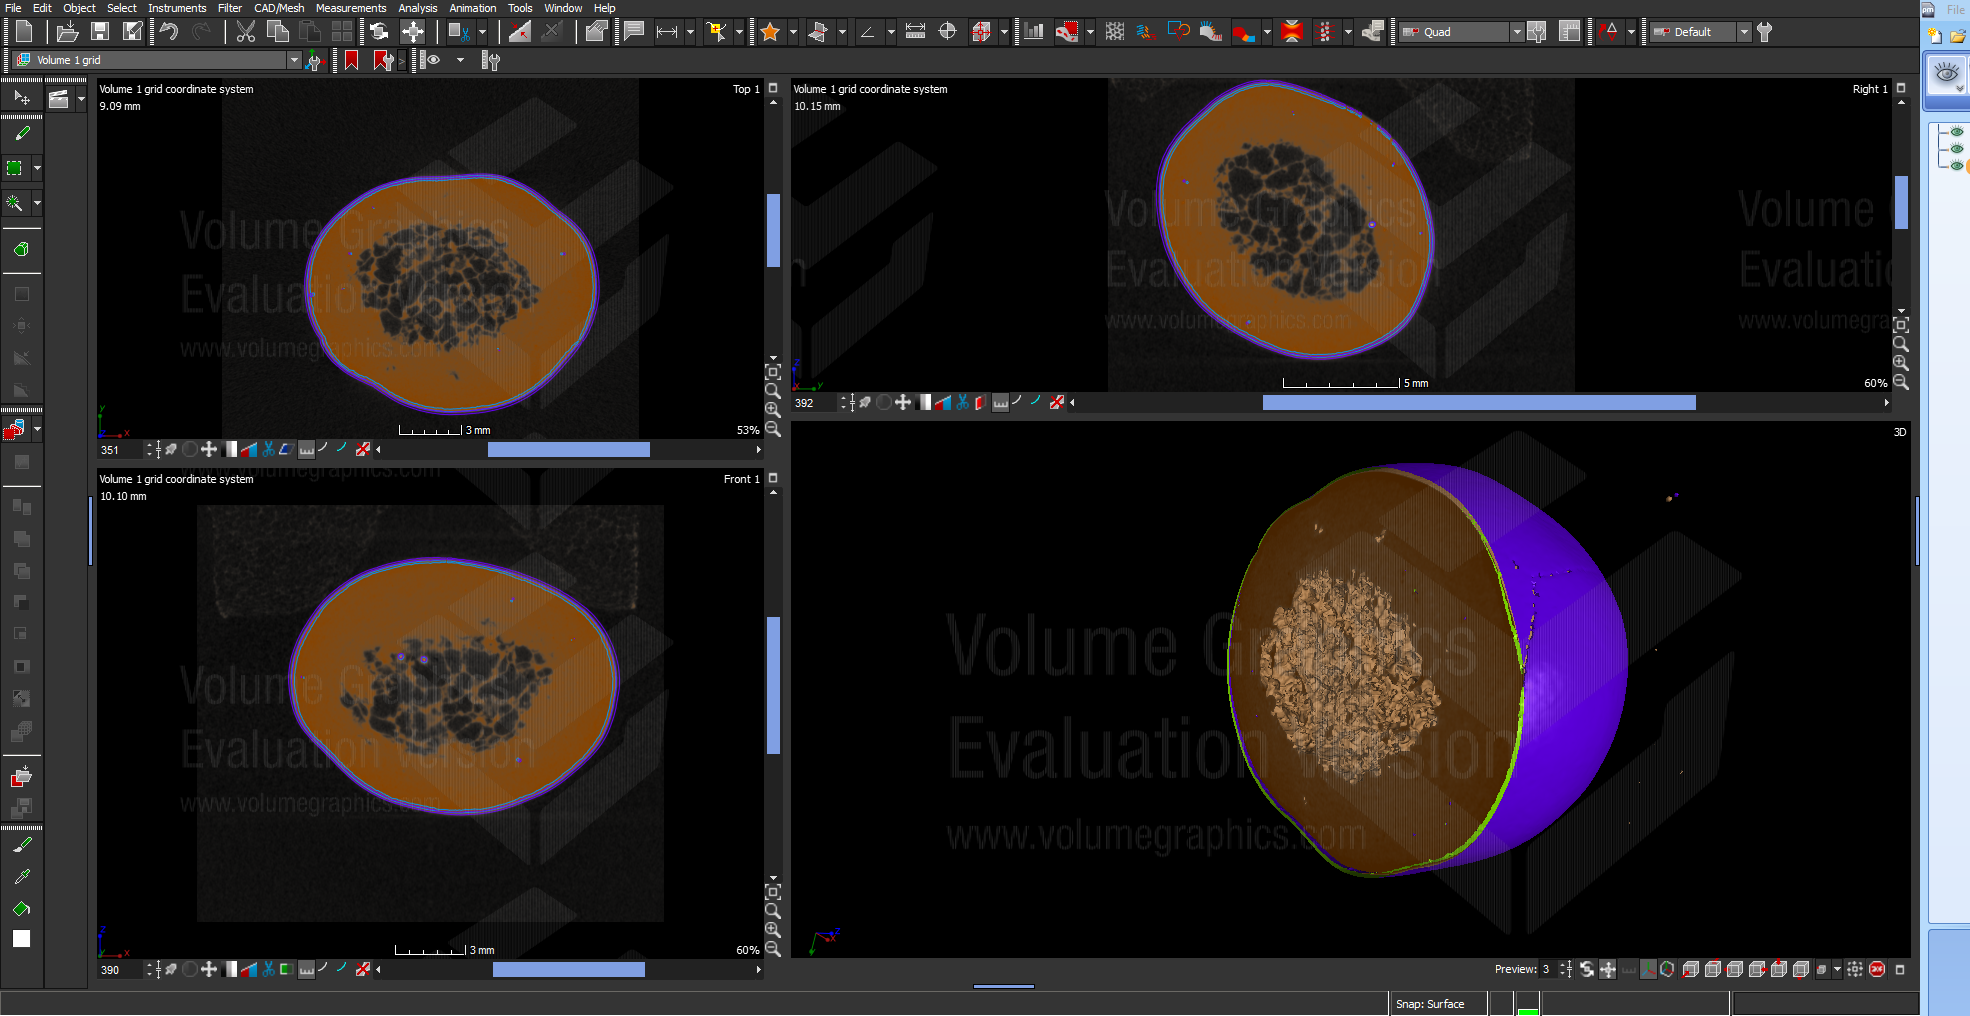Click the Snap: Surface status field
This screenshot has width=1970, height=1016.
pos(1438,1004)
